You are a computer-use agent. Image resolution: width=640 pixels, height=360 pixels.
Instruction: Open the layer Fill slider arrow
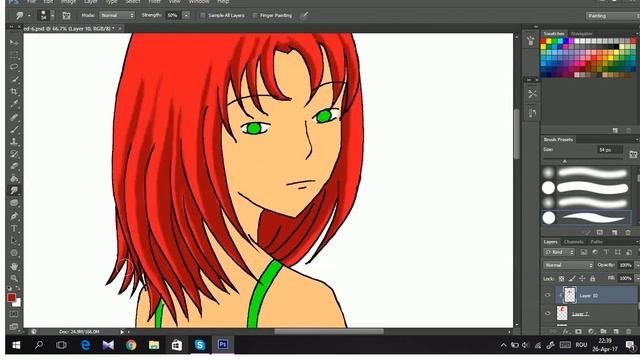tap(637, 278)
